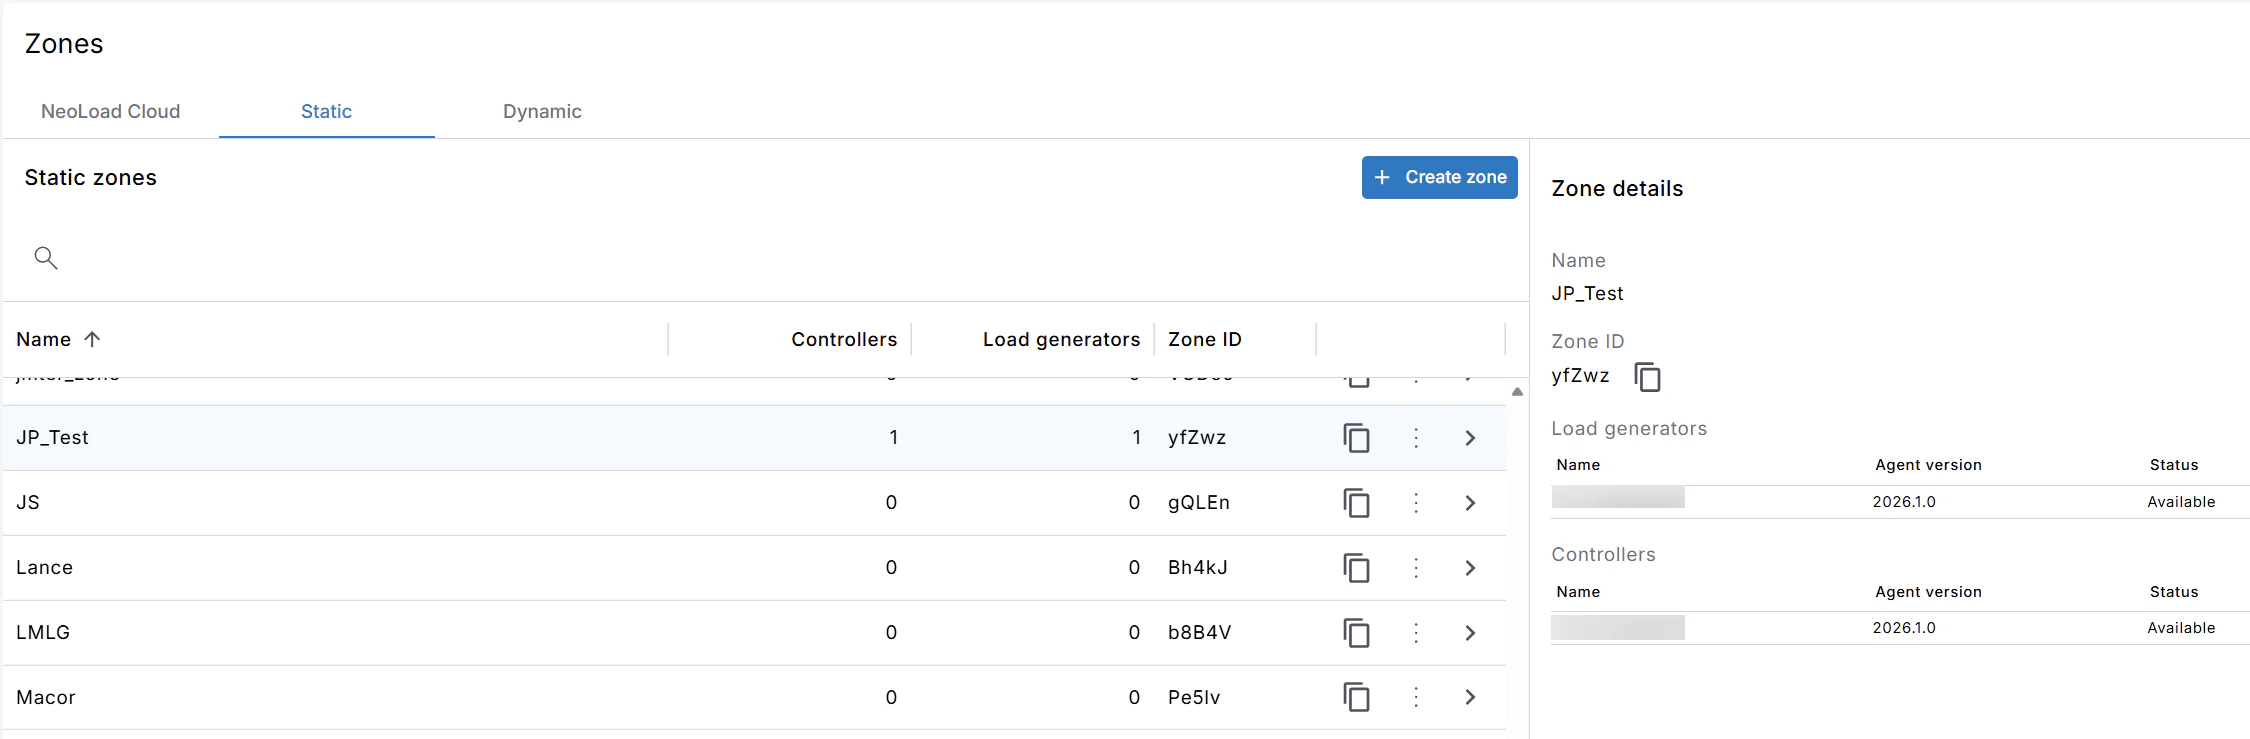The image size is (2250, 739).
Task: Expand details chevron for JP_Test
Action: 1470,438
